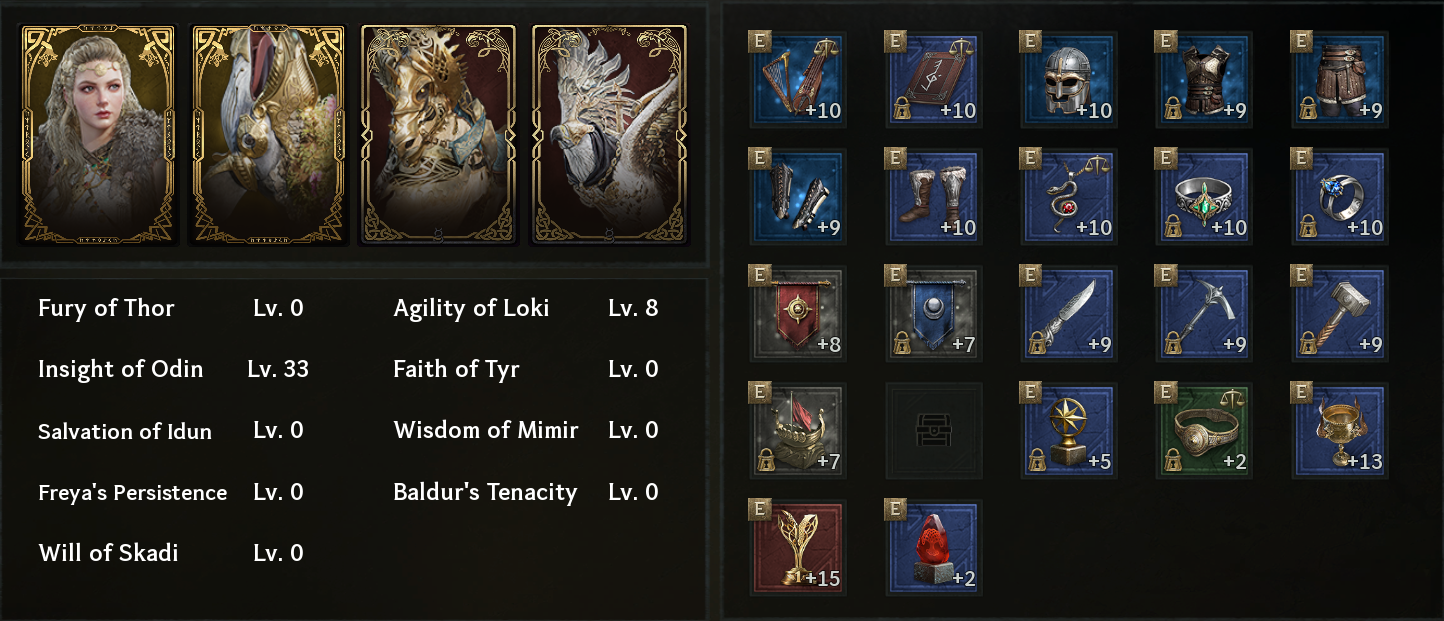Click the iron helmet equipment slot
Viewport: 1444px width, 621px height.
click(x=1068, y=79)
